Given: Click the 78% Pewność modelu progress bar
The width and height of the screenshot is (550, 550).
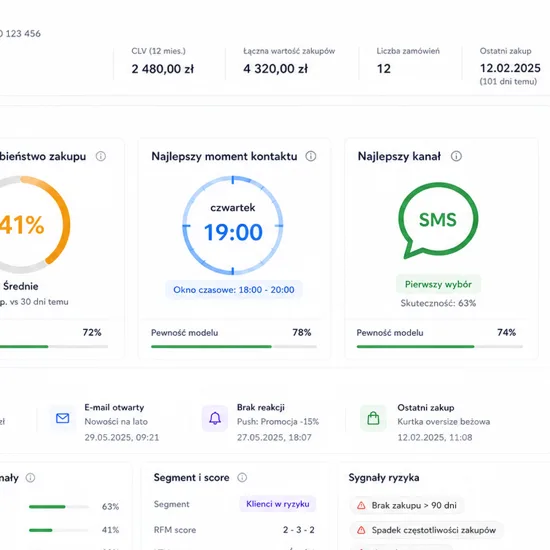Looking at the screenshot, I should 234,347.
